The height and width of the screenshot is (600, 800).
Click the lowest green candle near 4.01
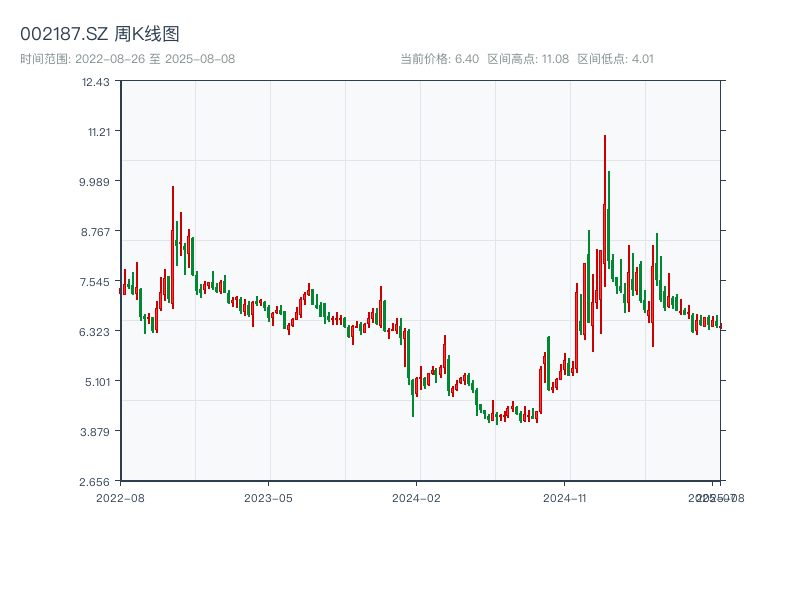pos(496,418)
